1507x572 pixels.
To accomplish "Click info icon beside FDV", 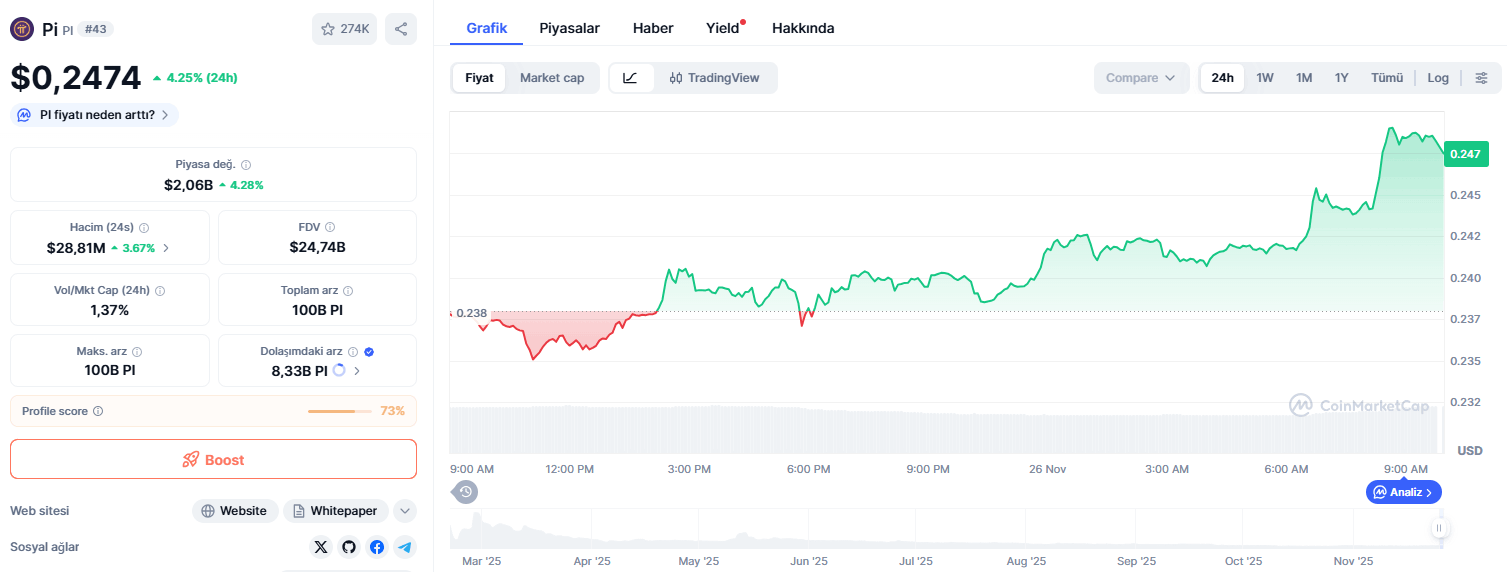I will click(x=330, y=228).
